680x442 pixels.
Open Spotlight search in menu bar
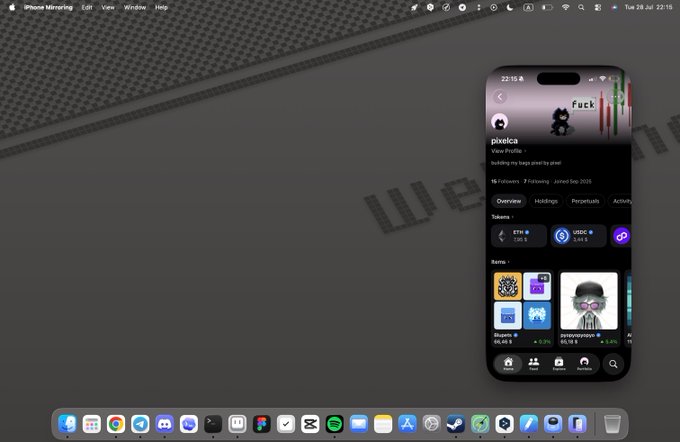pos(581,7)
